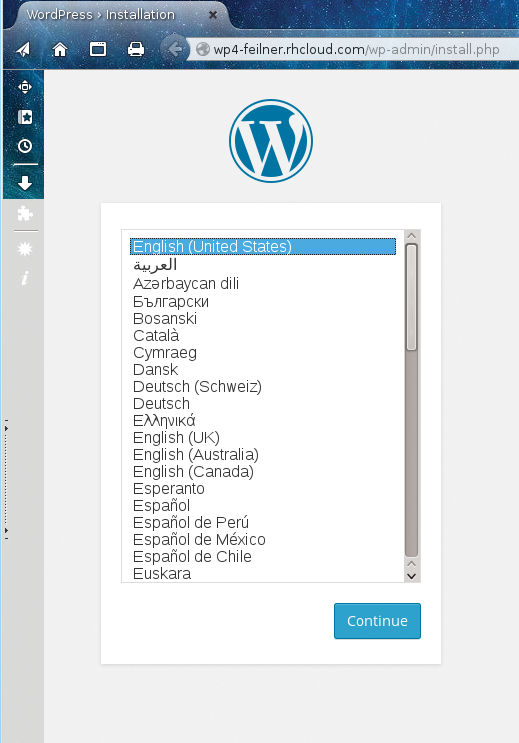Image resolution: width=519 pixels, height=743 pixels.
Task: Click the sidebar burst/star settings icon
Action: pyautogui.click(x=25, y=248)
